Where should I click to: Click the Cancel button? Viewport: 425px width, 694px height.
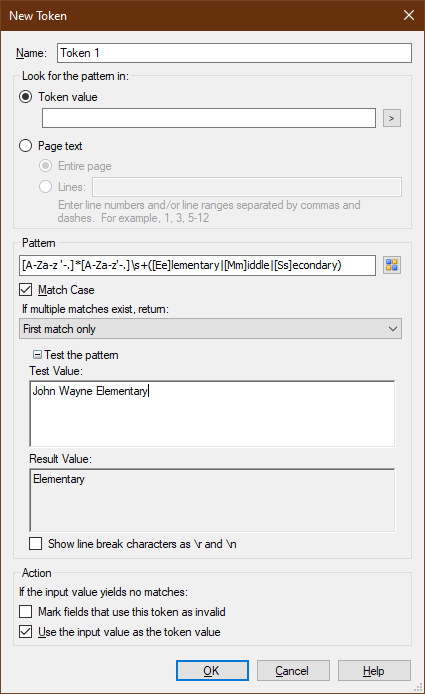click(293, 671)
